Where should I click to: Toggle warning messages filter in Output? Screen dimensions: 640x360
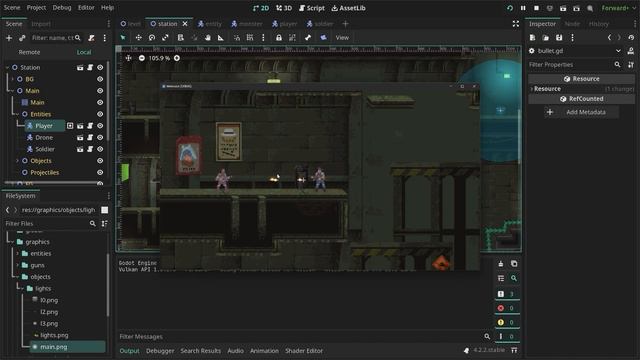(x=506, y=322)
